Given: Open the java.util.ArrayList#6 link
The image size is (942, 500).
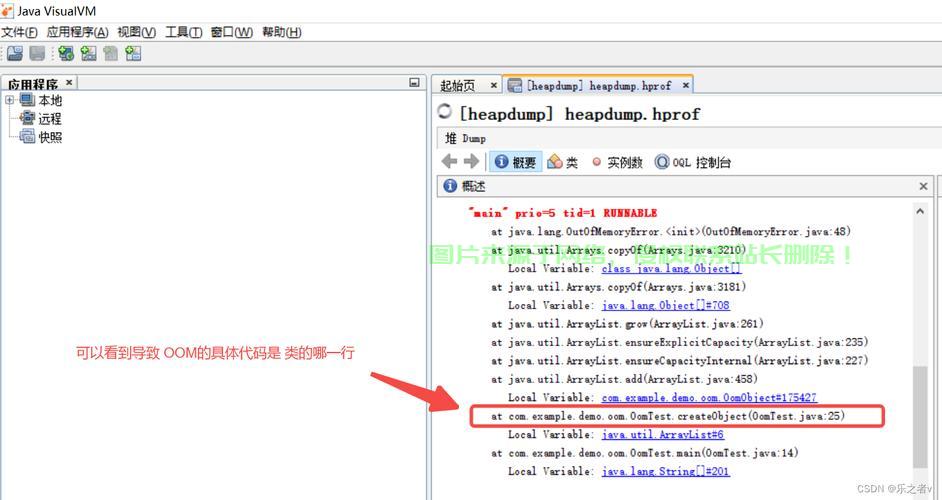Looking at the screenshot, I should click(x=663, y=434).
